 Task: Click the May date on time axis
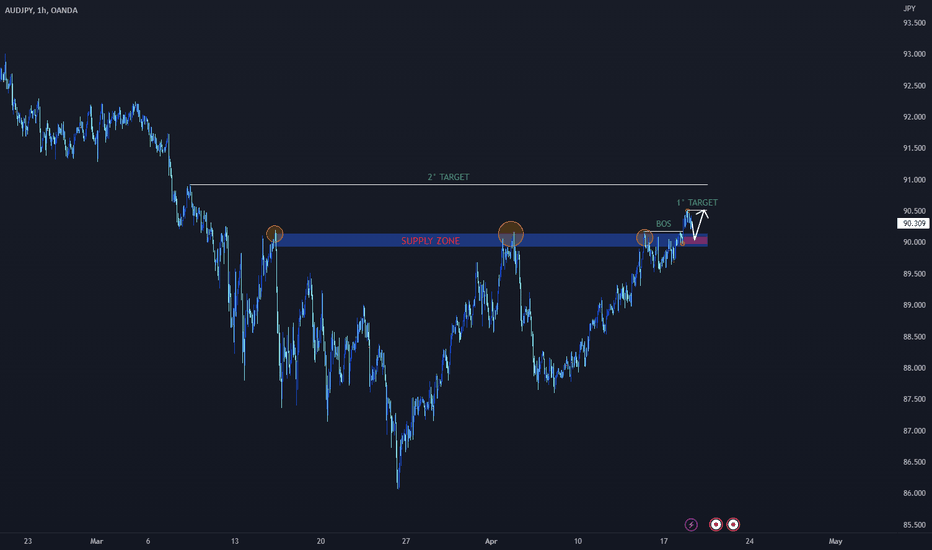(x=835, y=541)
